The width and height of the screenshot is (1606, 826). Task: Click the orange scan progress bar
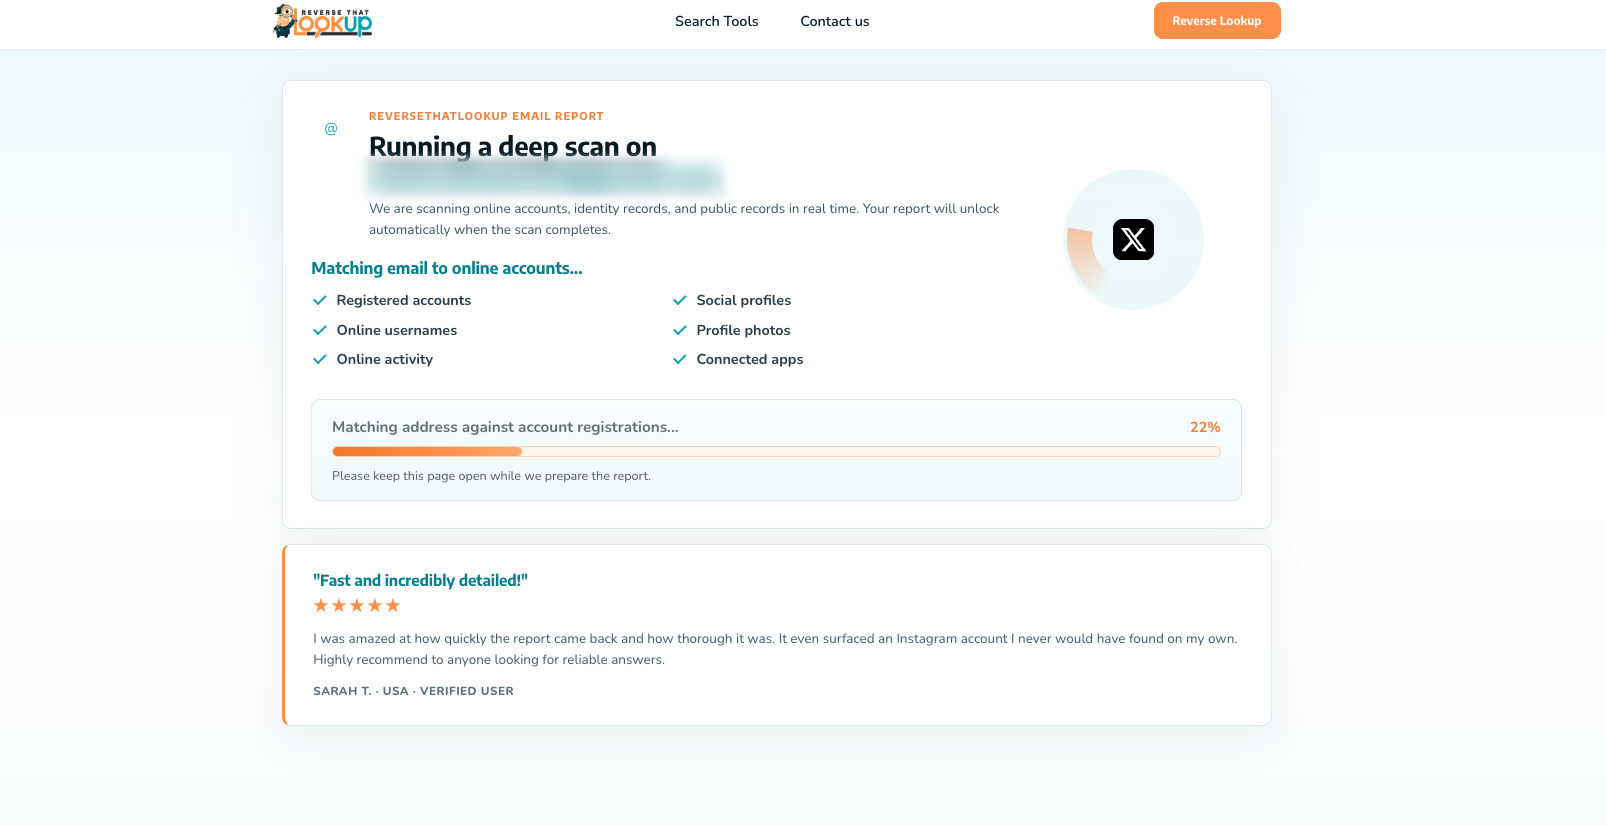point(776,452)
